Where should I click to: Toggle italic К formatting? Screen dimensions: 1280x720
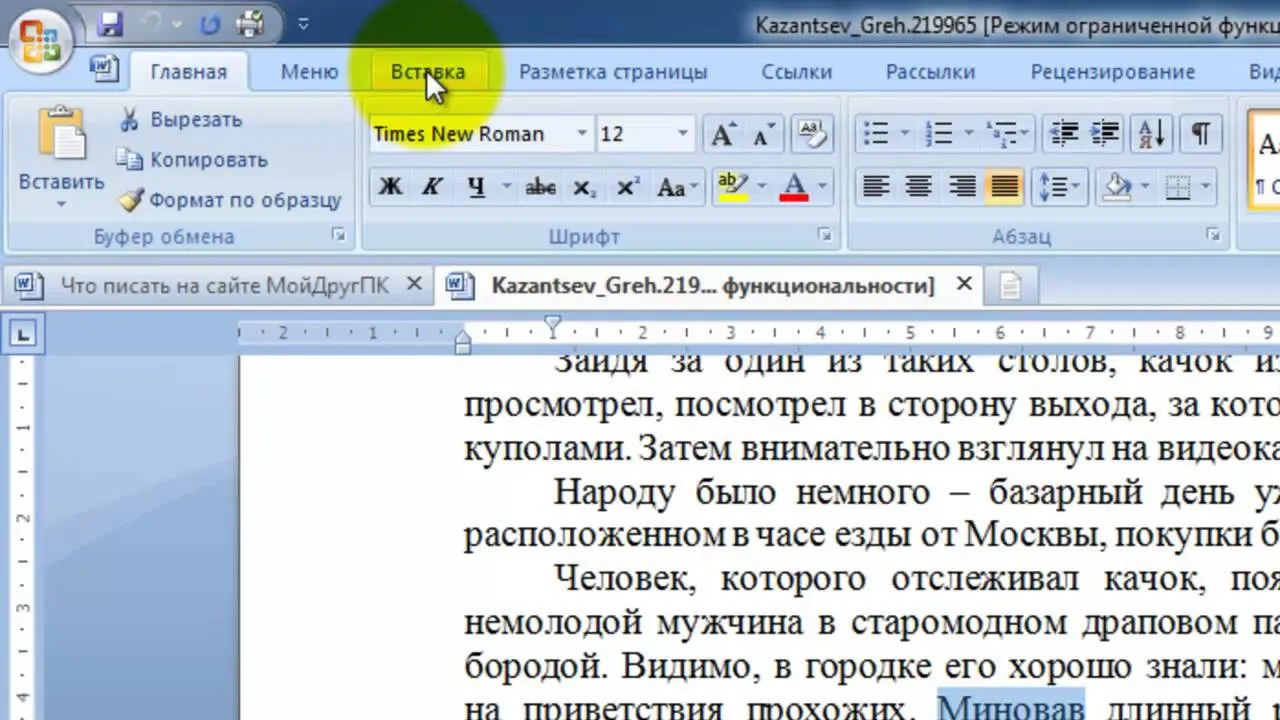point(431,187)
